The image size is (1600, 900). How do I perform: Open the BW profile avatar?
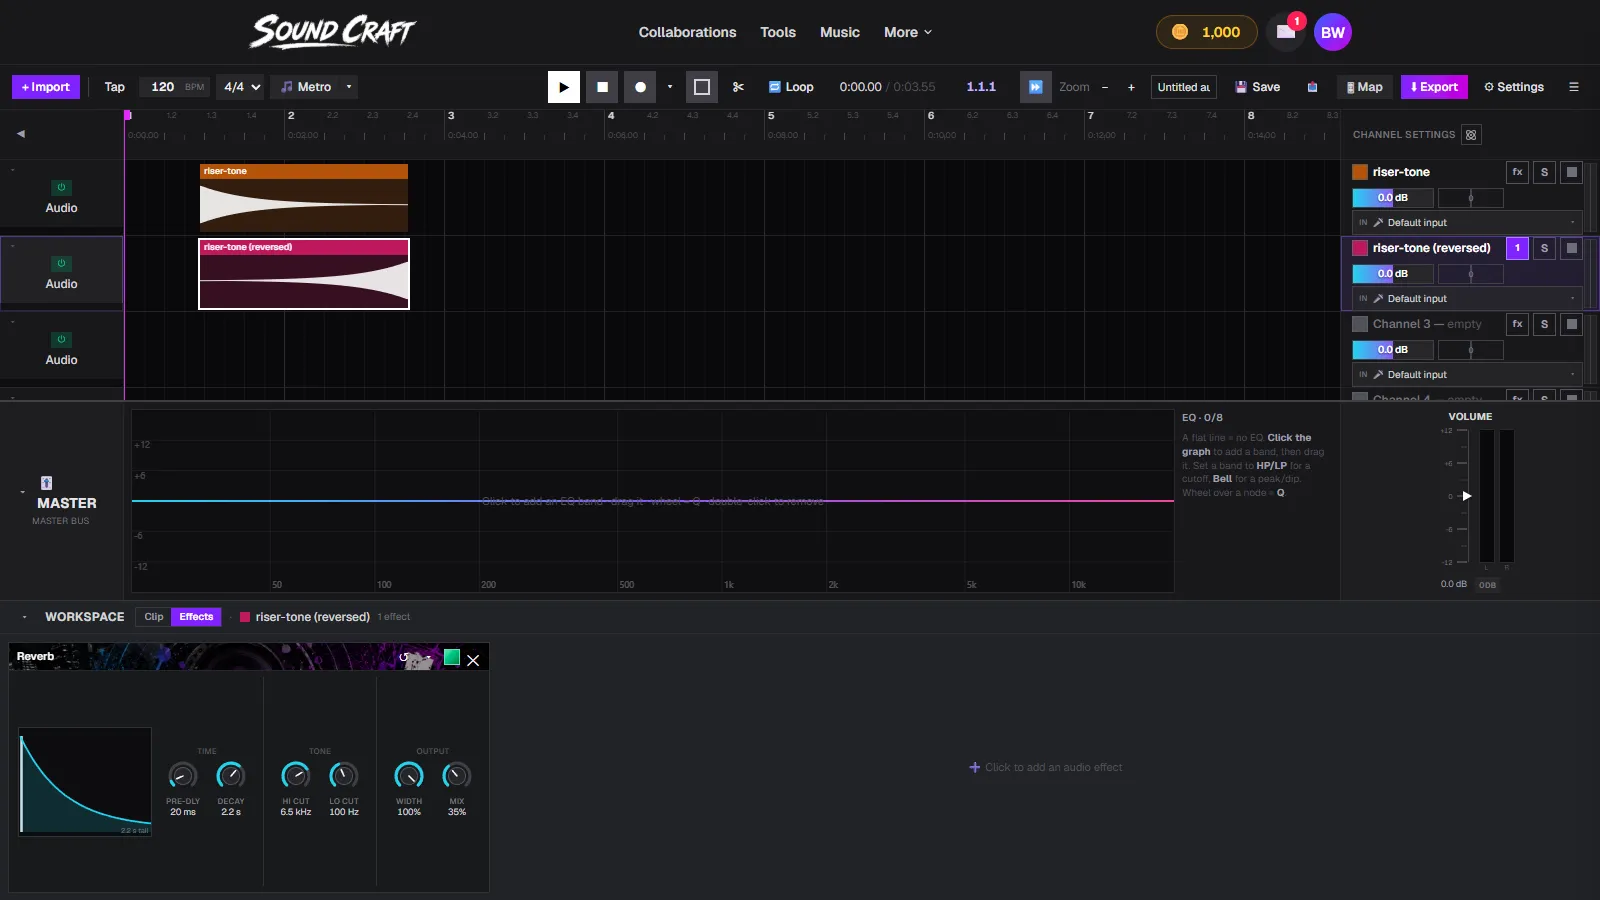coord(1333,32)
